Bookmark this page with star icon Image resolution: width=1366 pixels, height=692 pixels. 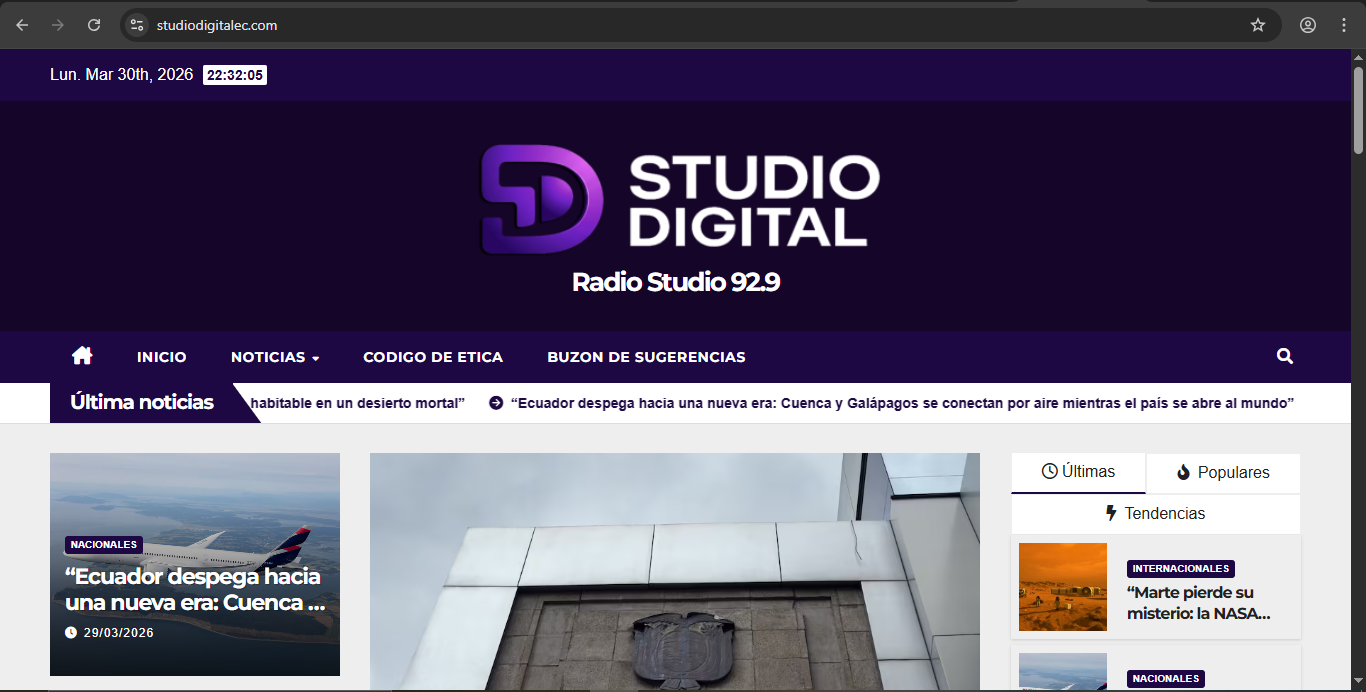click(1258, 25)
